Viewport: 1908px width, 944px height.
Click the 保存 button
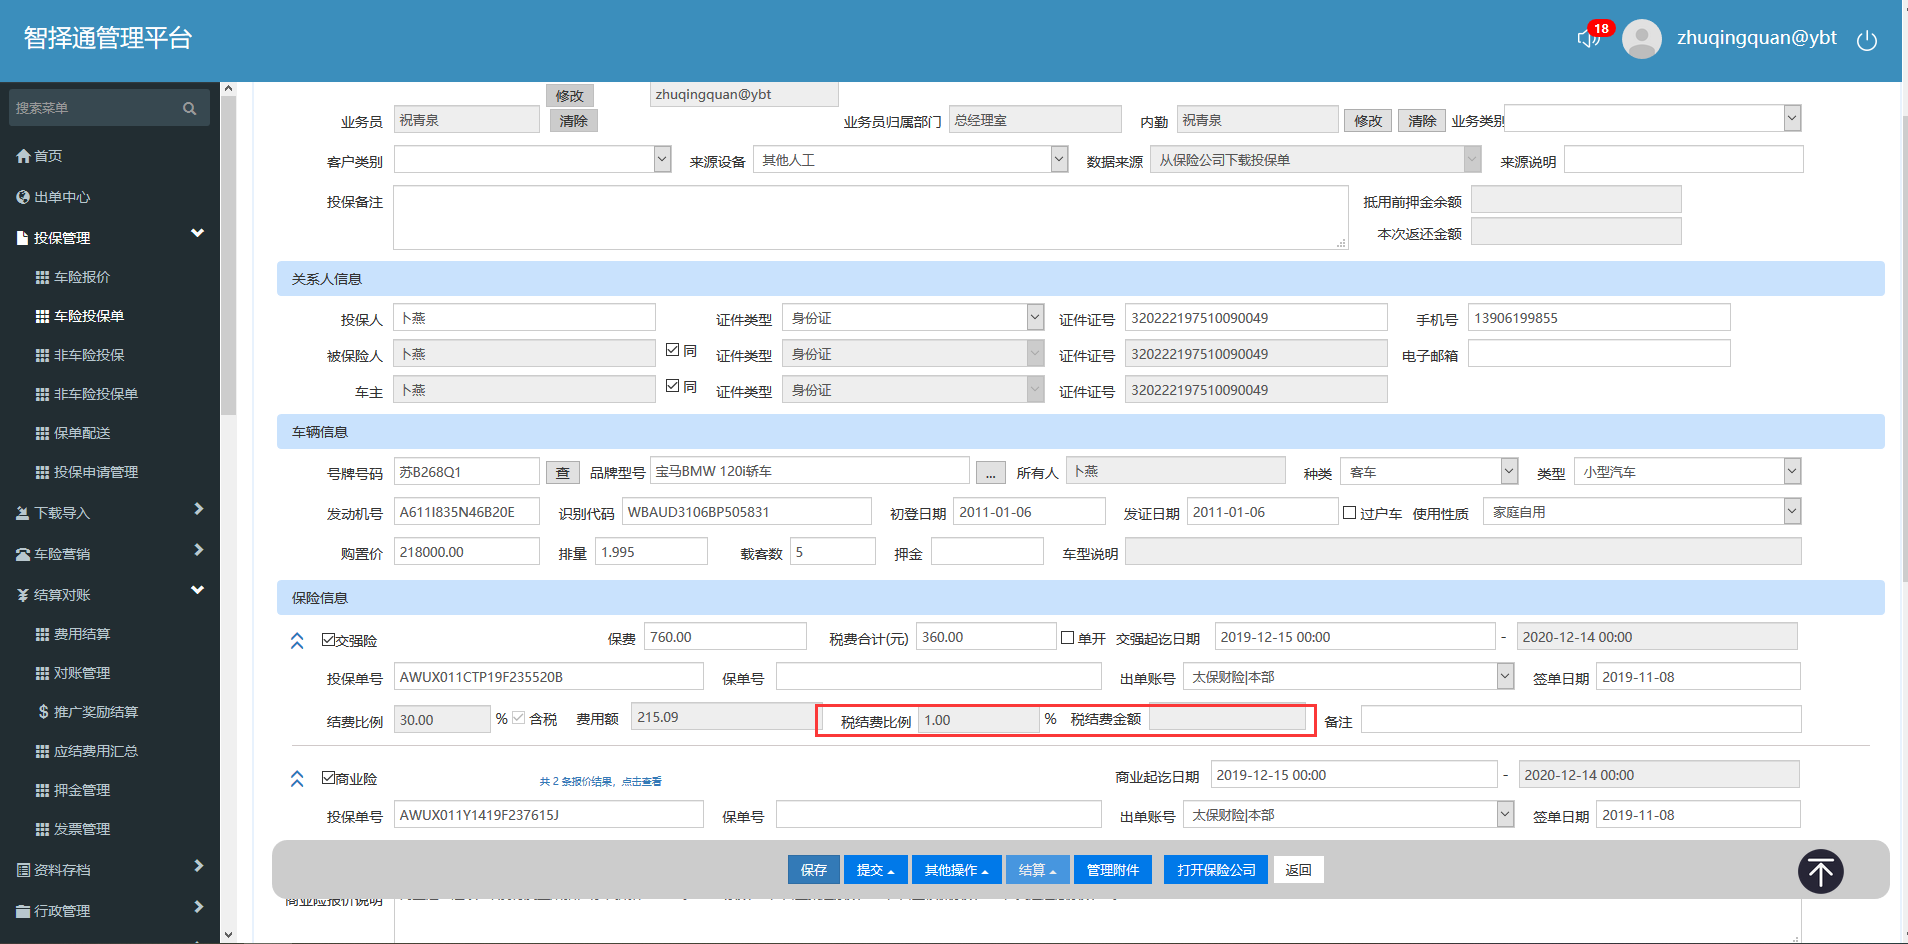pyautogui.click(x=813, y=870)
